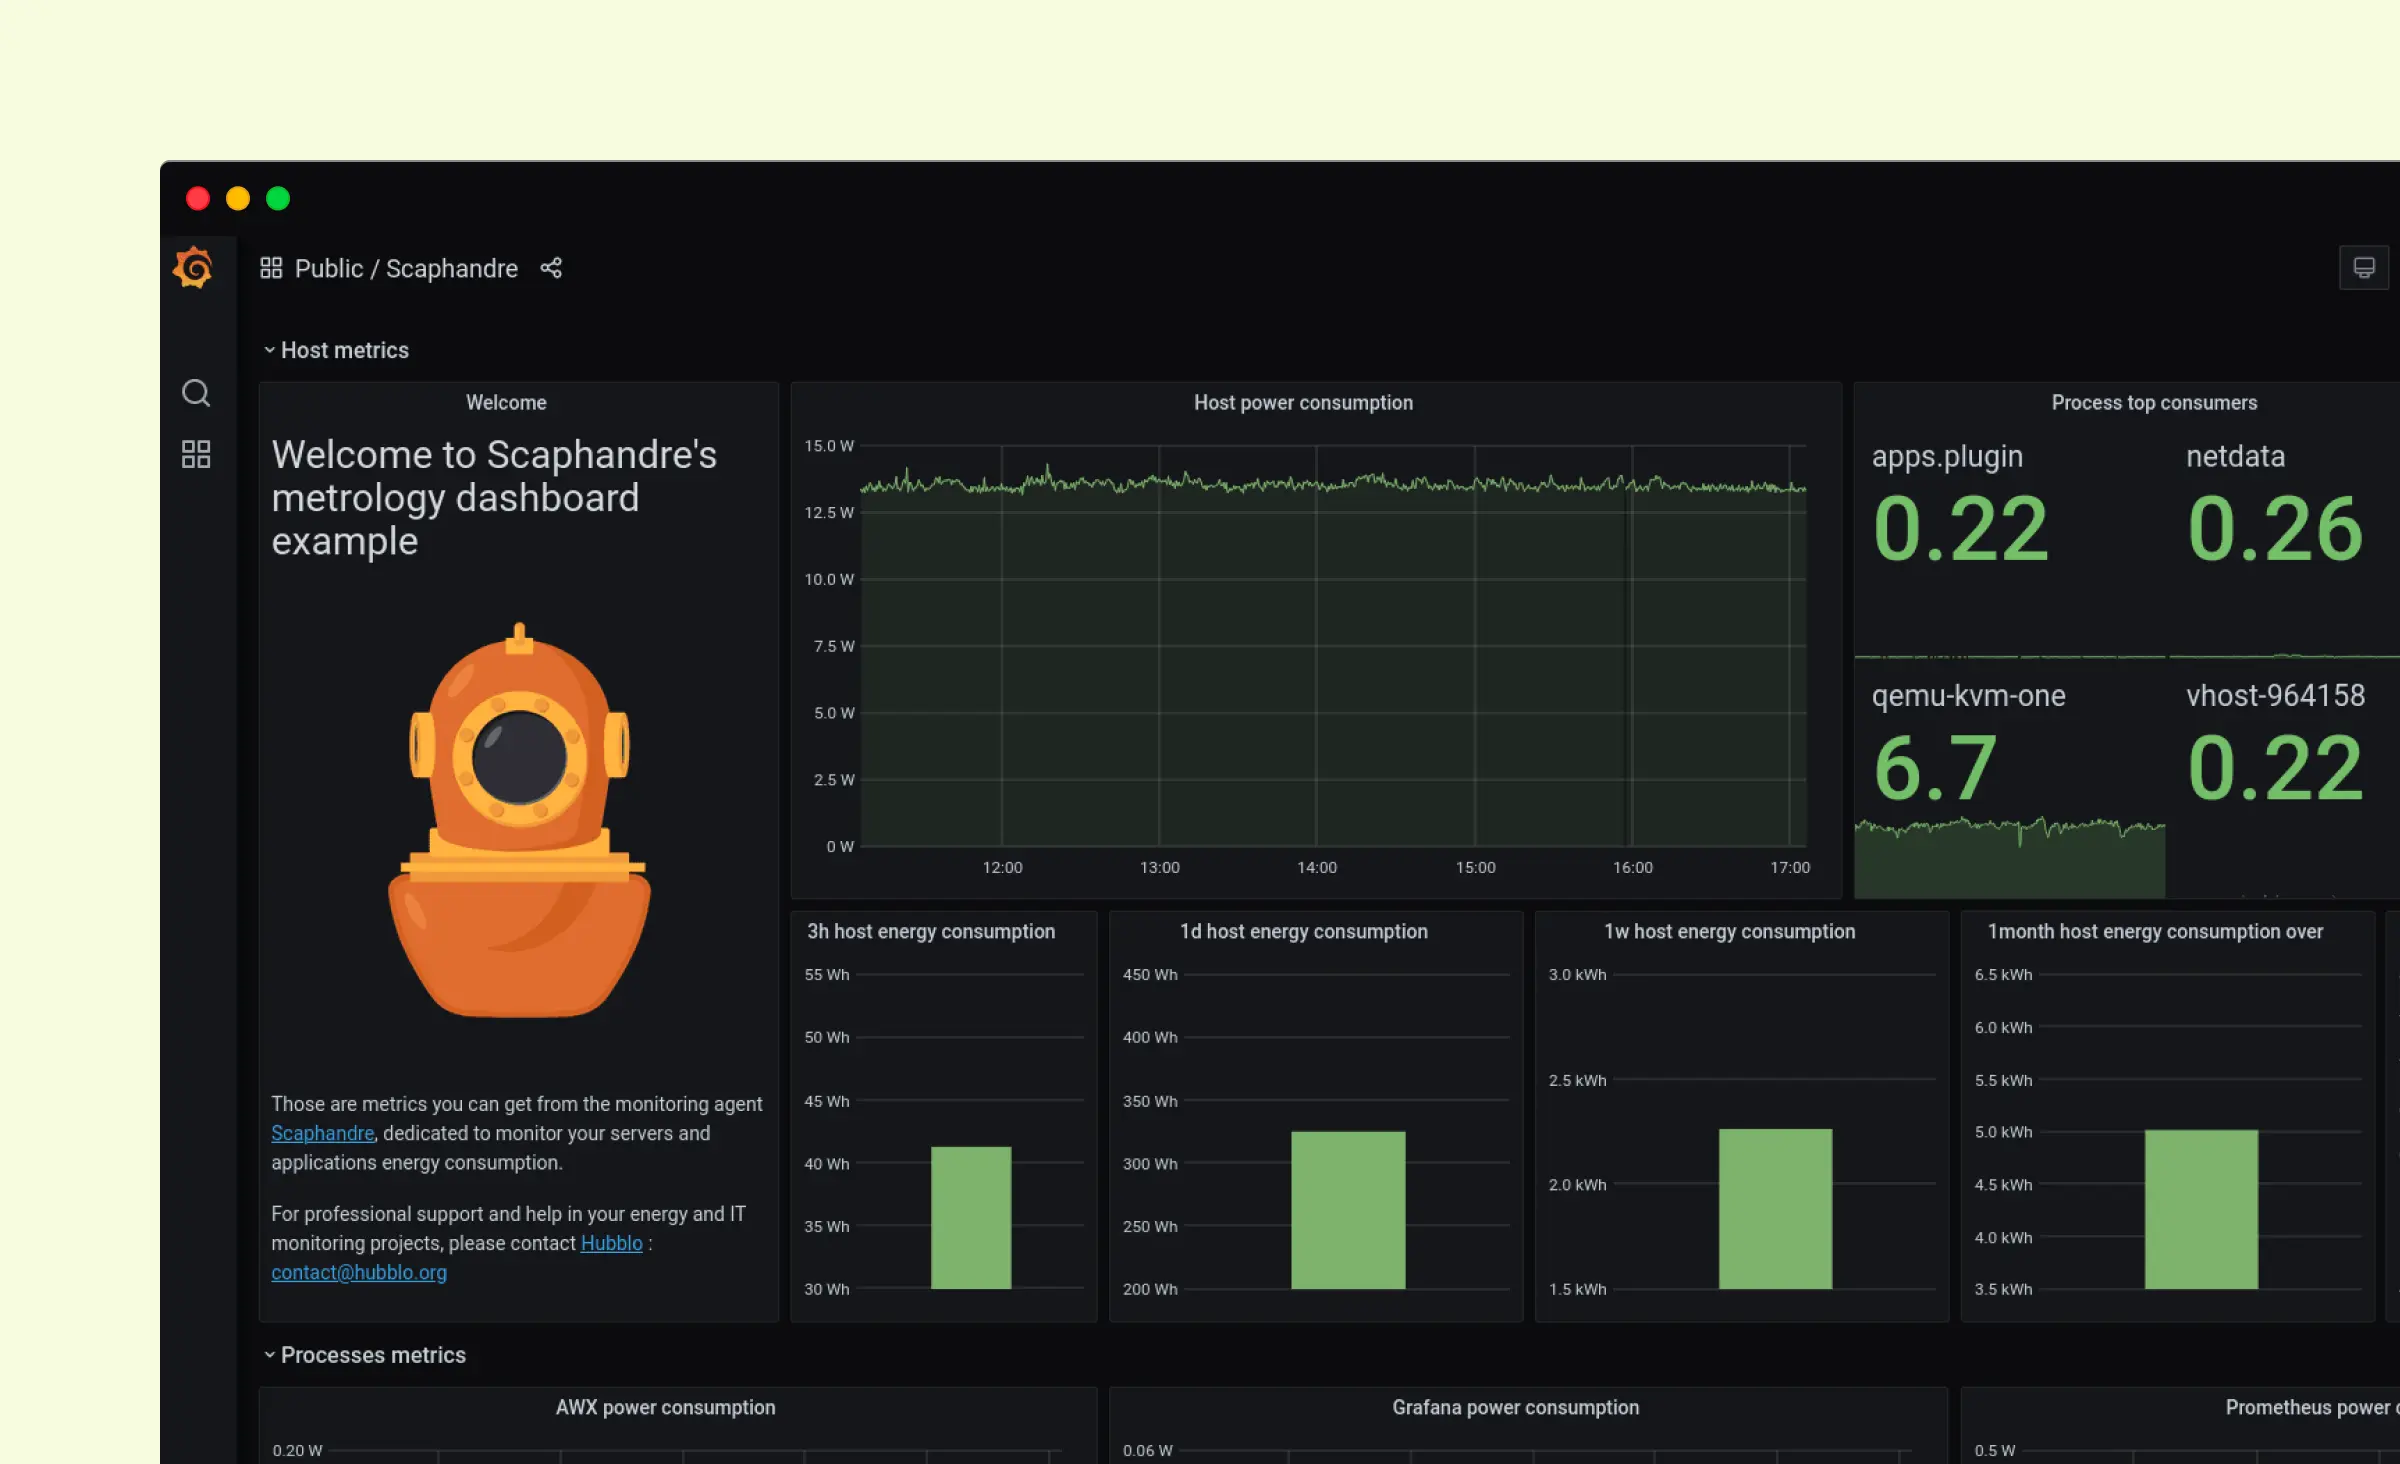Viewport: 2400px width, 1464px height.
Task: Toggle the green traffic light window control
Action: [x=277, y=199]
